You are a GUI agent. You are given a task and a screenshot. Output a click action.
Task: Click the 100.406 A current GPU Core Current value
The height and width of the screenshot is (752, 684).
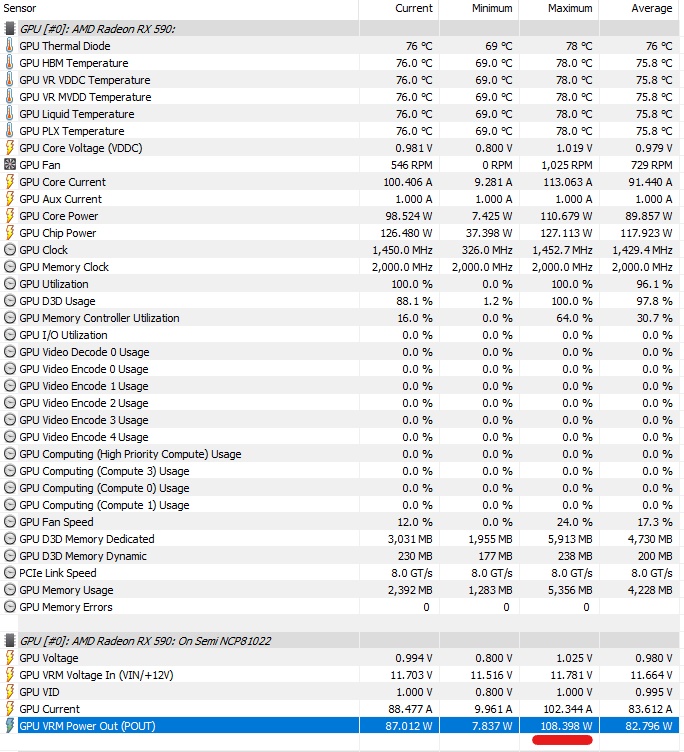point(408,182)
